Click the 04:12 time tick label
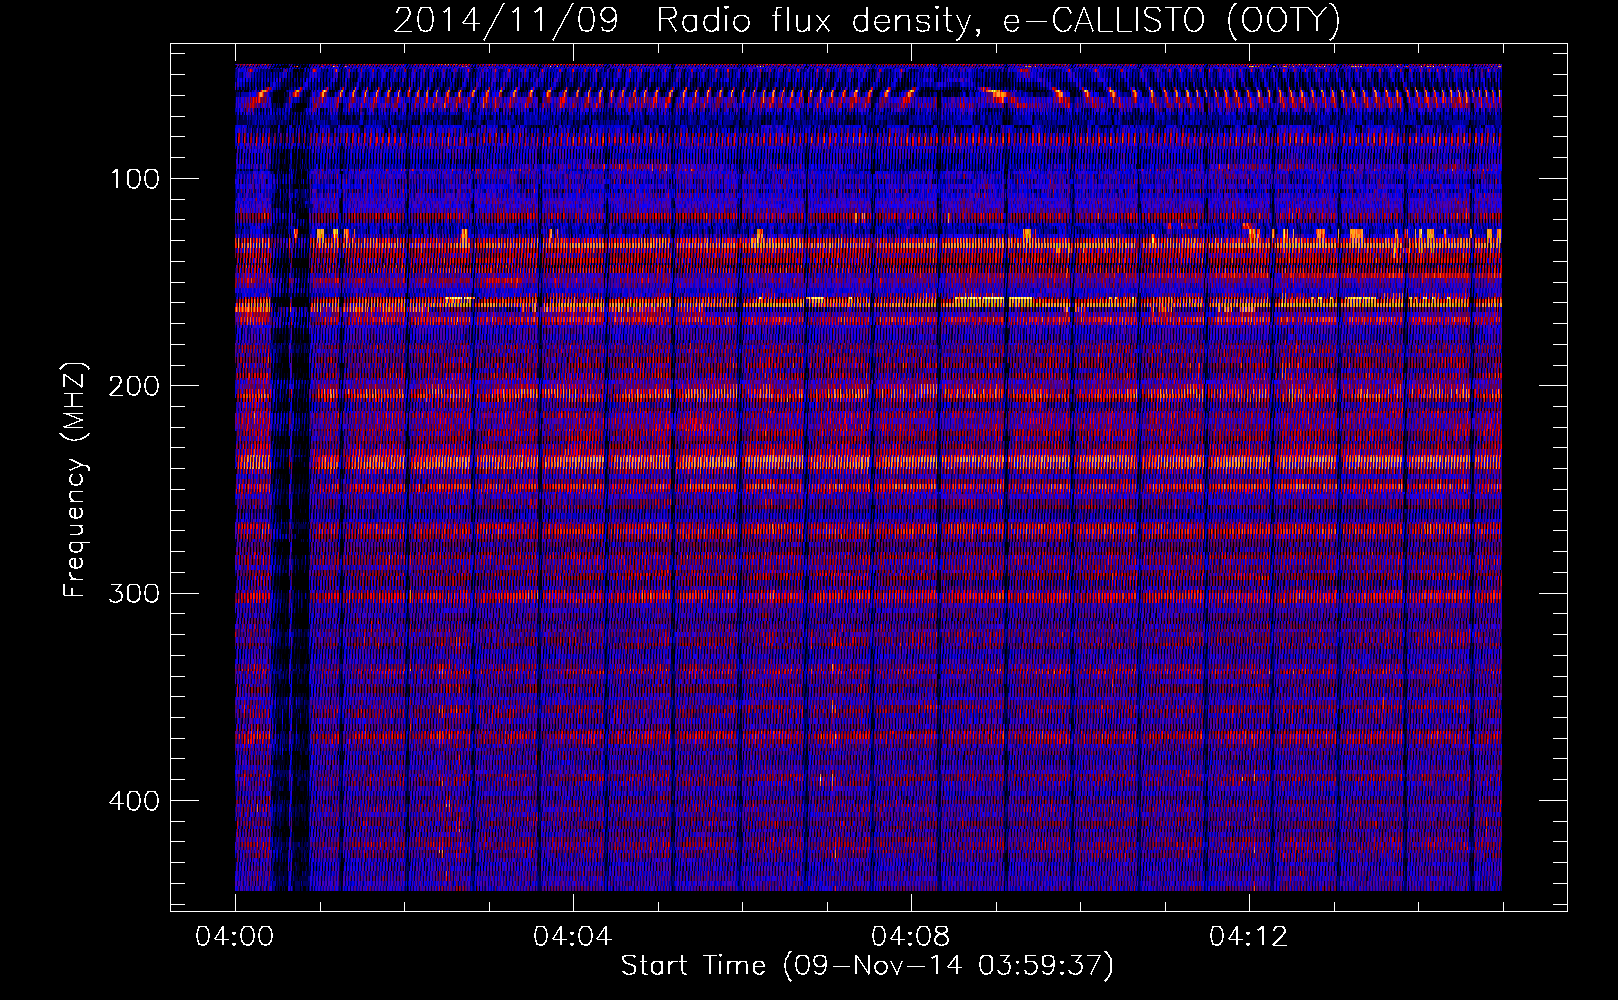 (1248, 937)
